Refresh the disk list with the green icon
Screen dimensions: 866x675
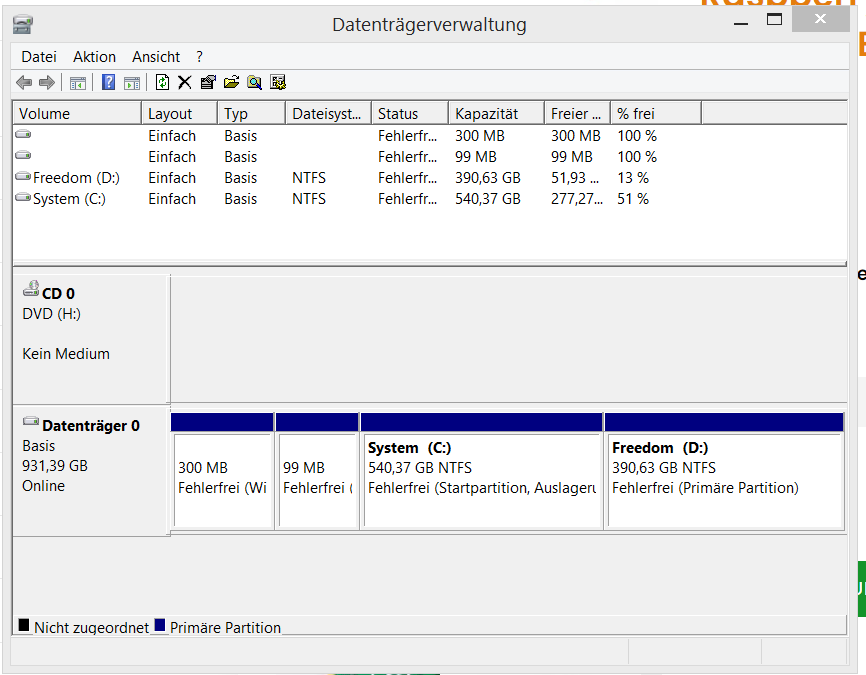(x=162, y=83)
